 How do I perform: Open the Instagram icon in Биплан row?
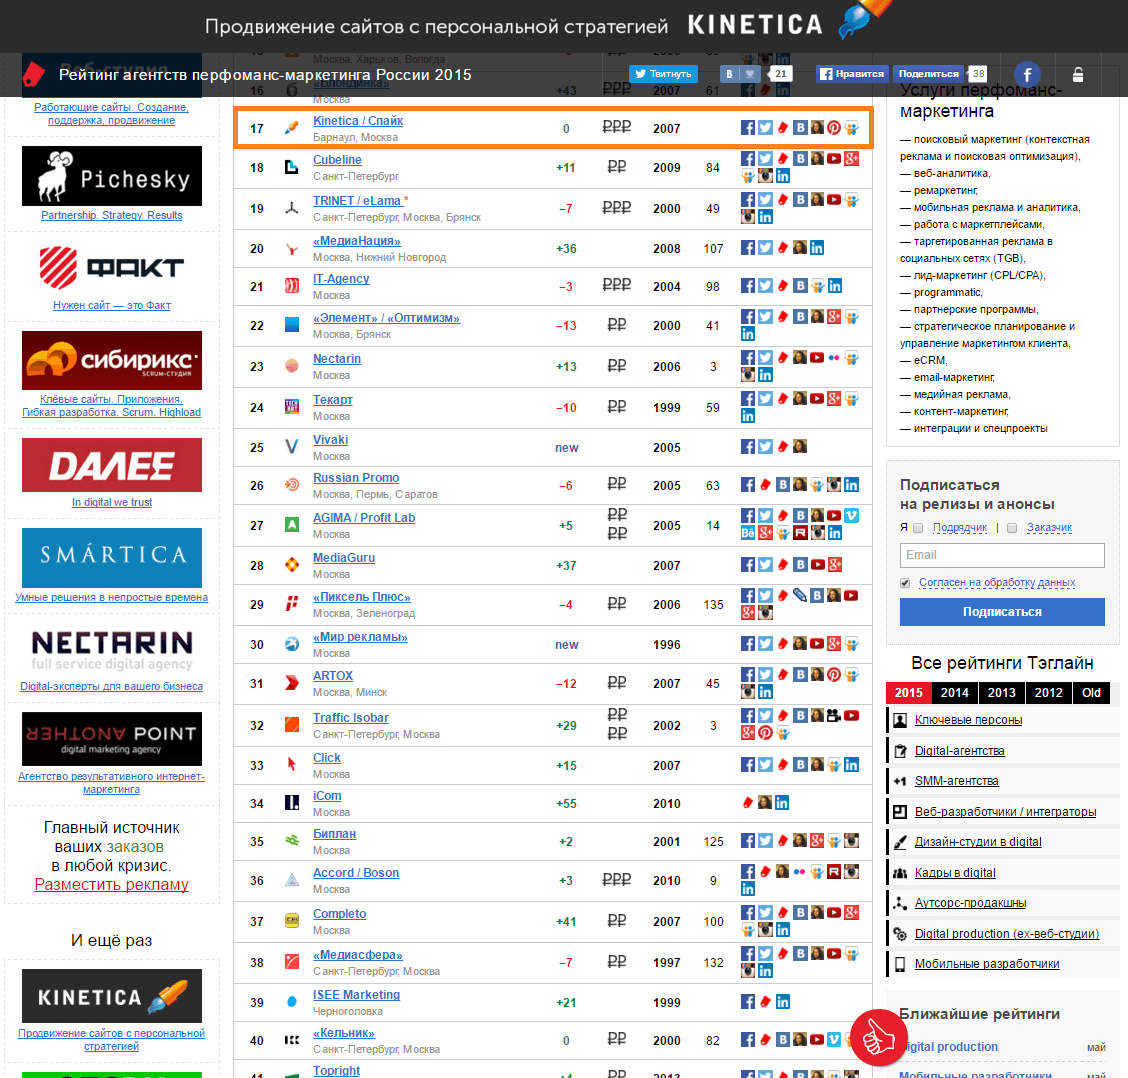[851, 840]
